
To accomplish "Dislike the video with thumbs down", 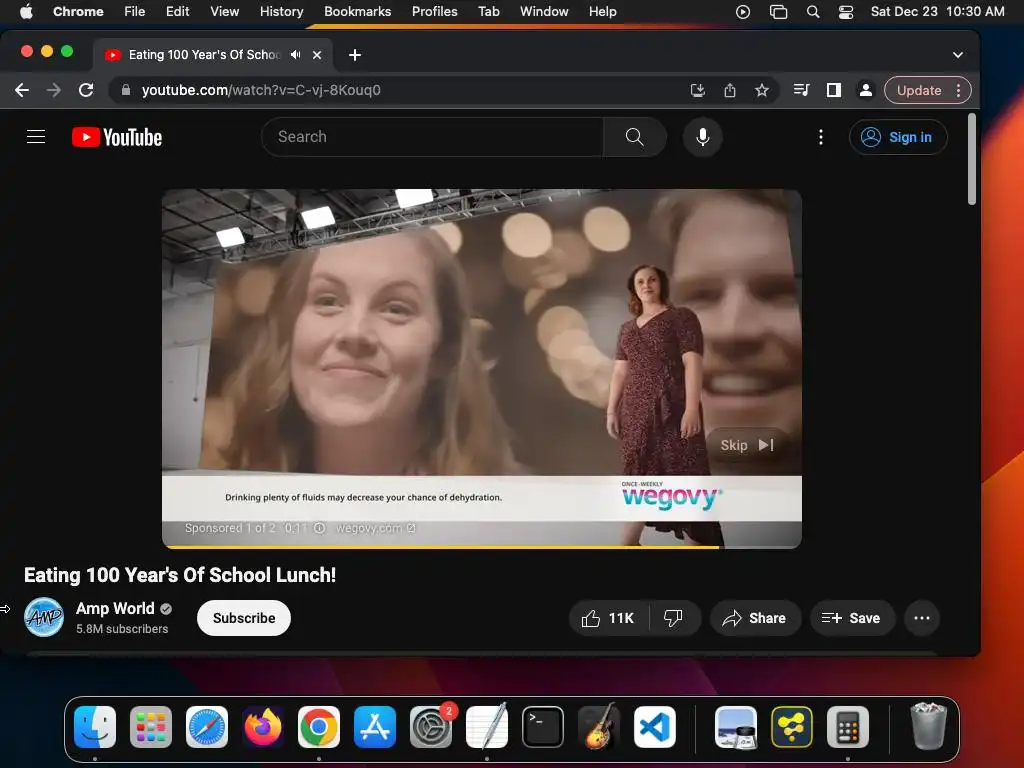I will click(673, 618).
